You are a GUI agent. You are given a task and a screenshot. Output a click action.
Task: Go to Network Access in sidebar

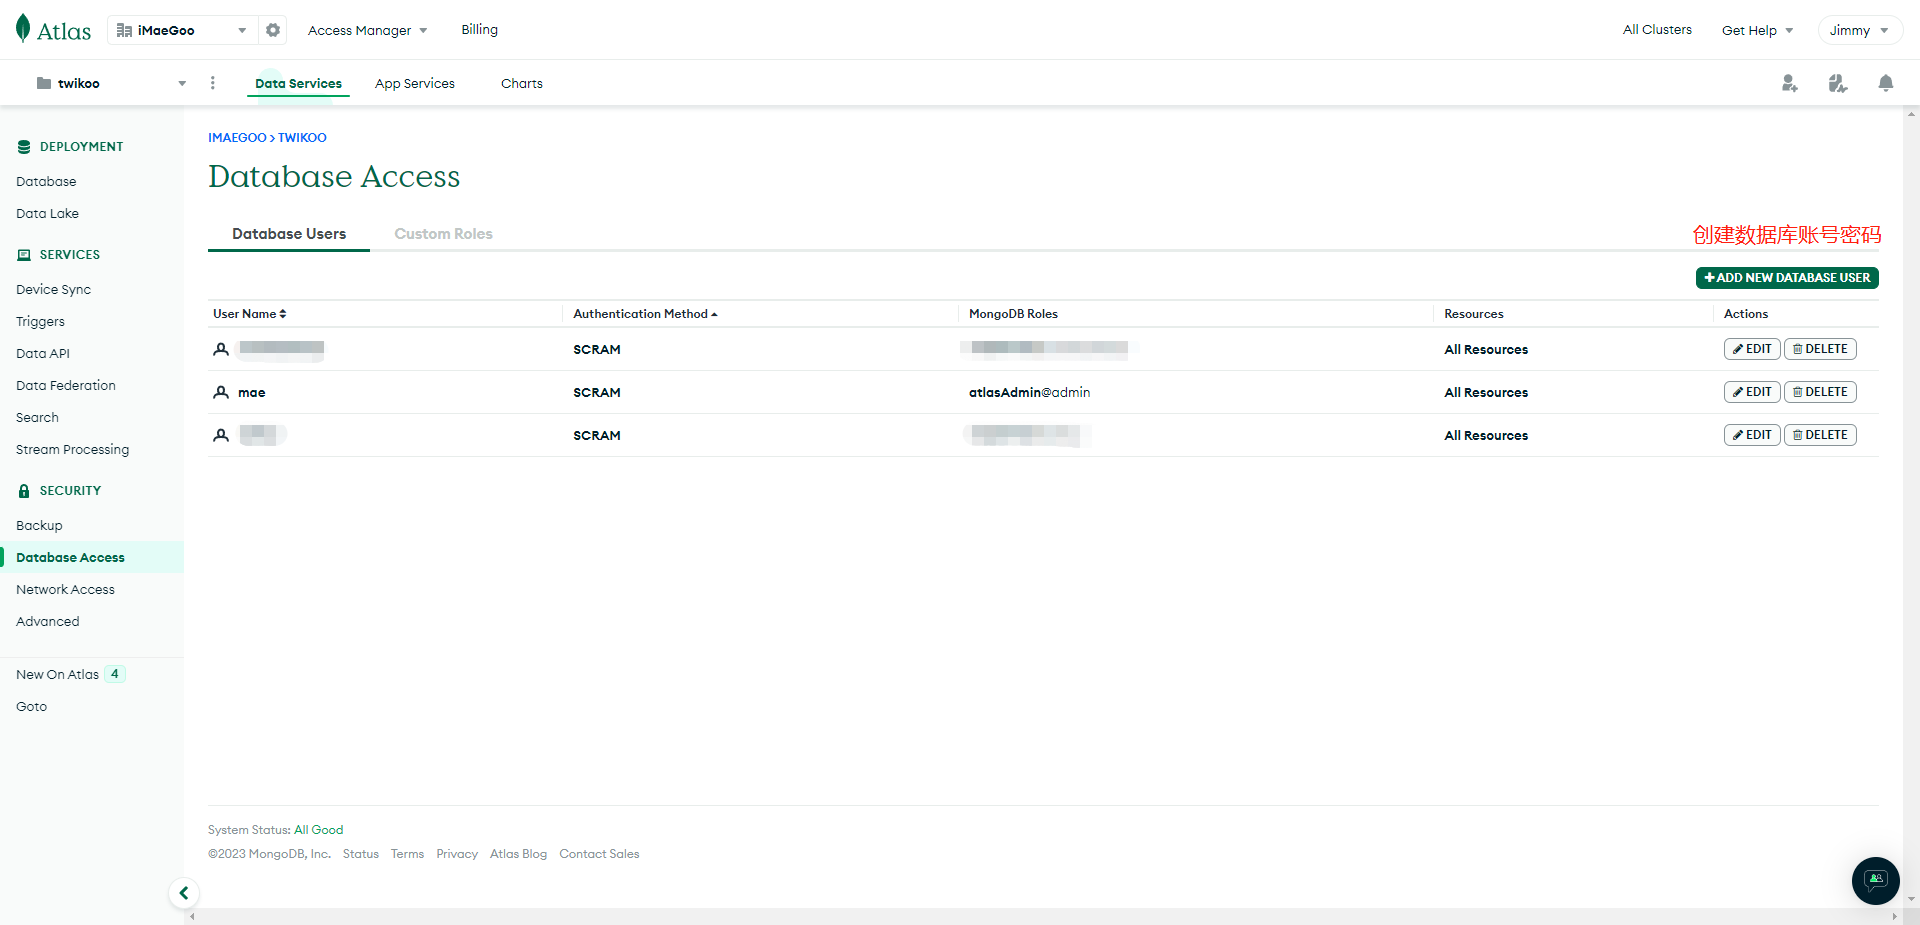point(65,589)
